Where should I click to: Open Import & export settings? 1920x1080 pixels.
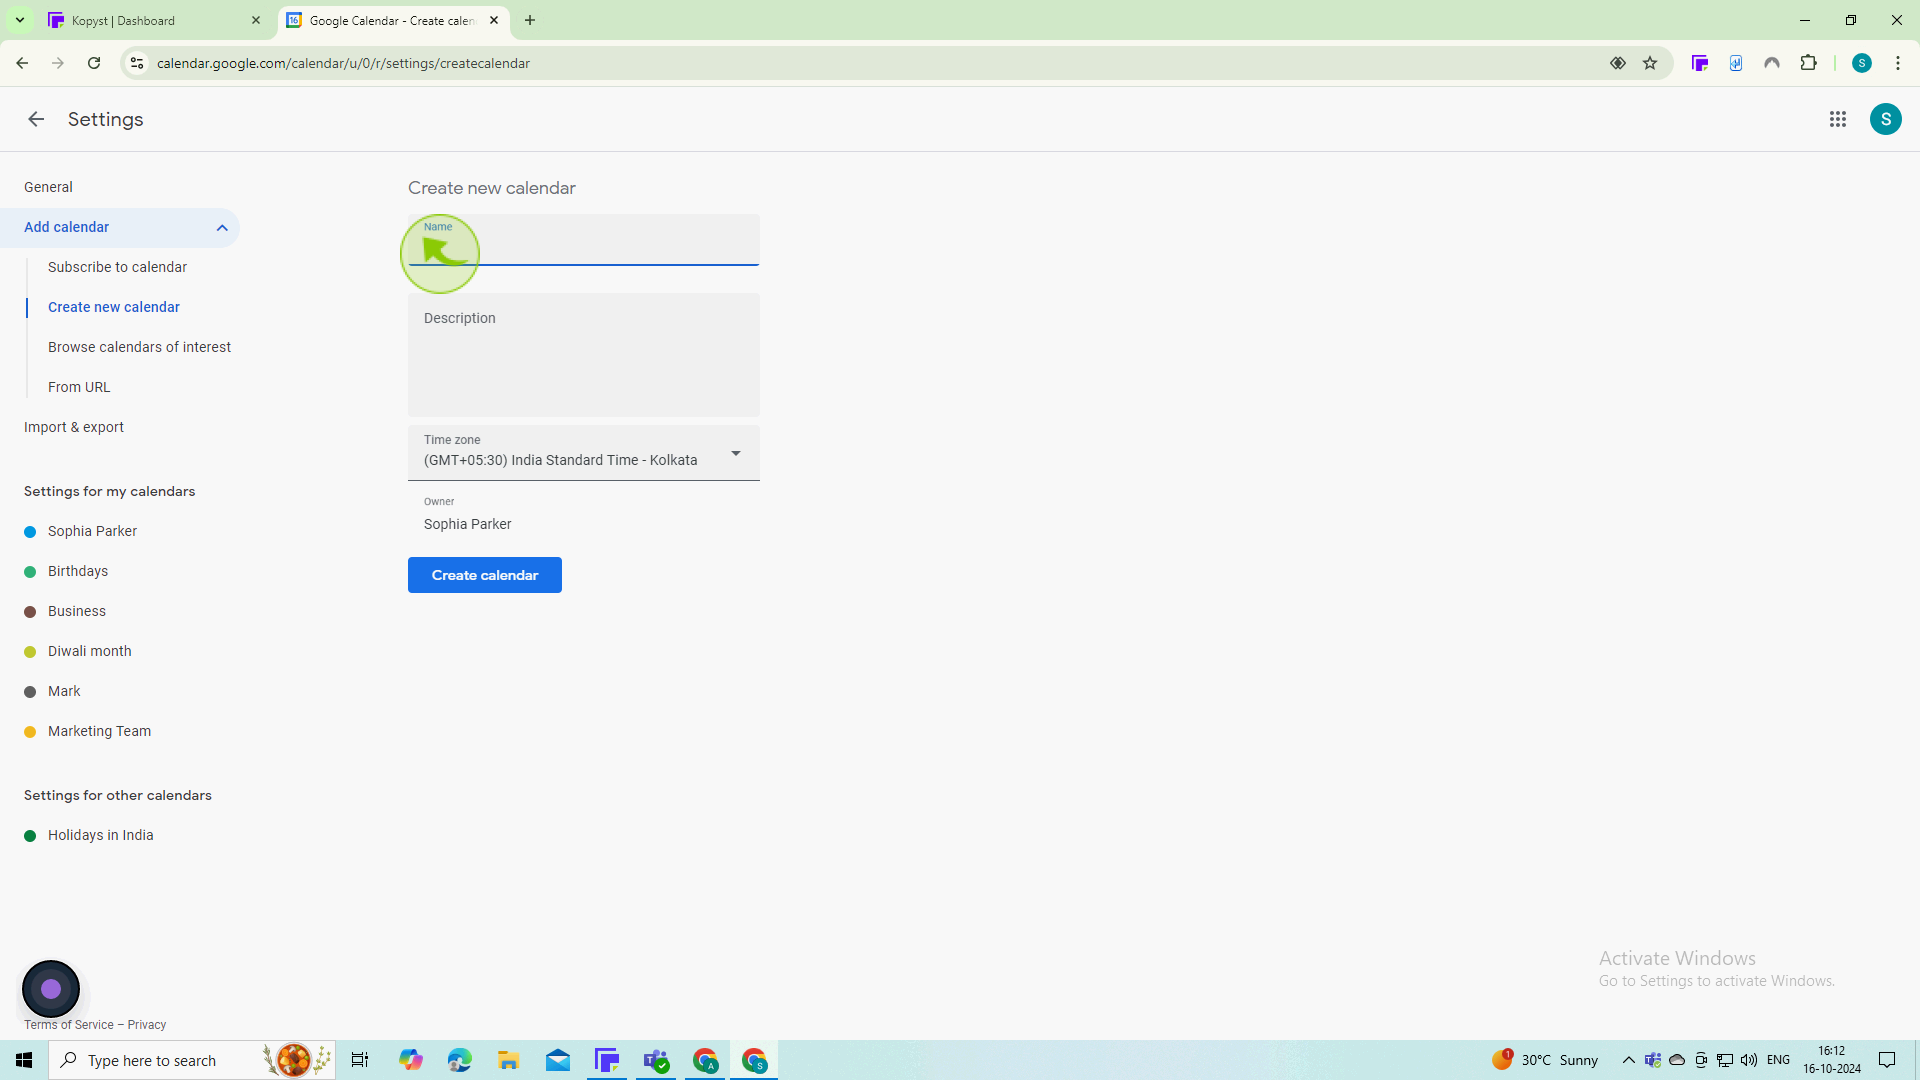pos(74,427)
